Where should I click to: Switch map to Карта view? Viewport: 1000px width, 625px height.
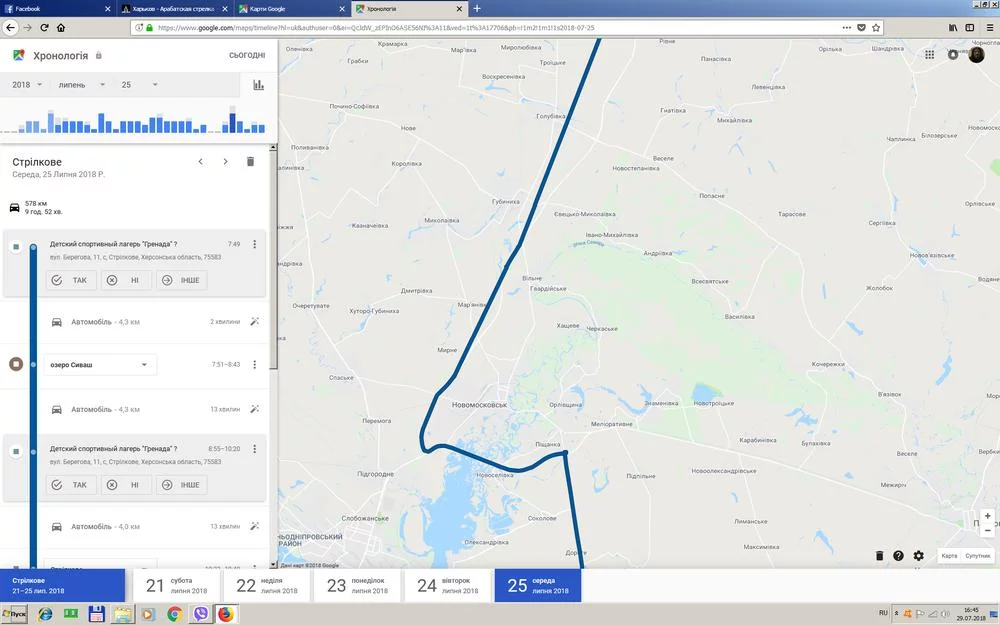[949, 555]
